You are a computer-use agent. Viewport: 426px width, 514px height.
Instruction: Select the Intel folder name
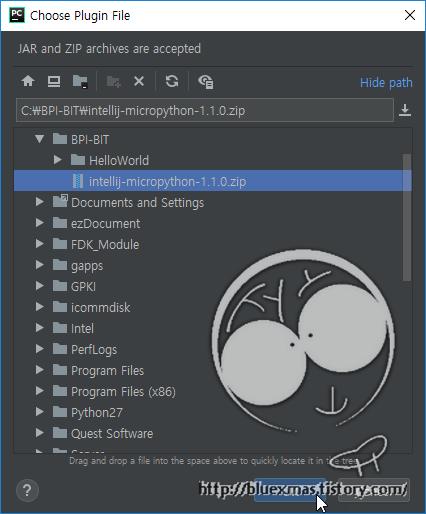tap(82, 329)
